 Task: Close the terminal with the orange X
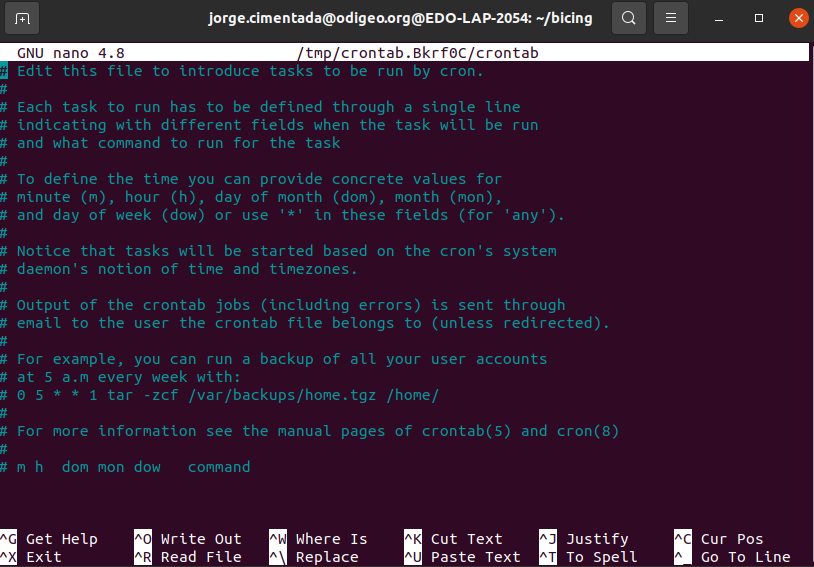click(x=796, y=18)
